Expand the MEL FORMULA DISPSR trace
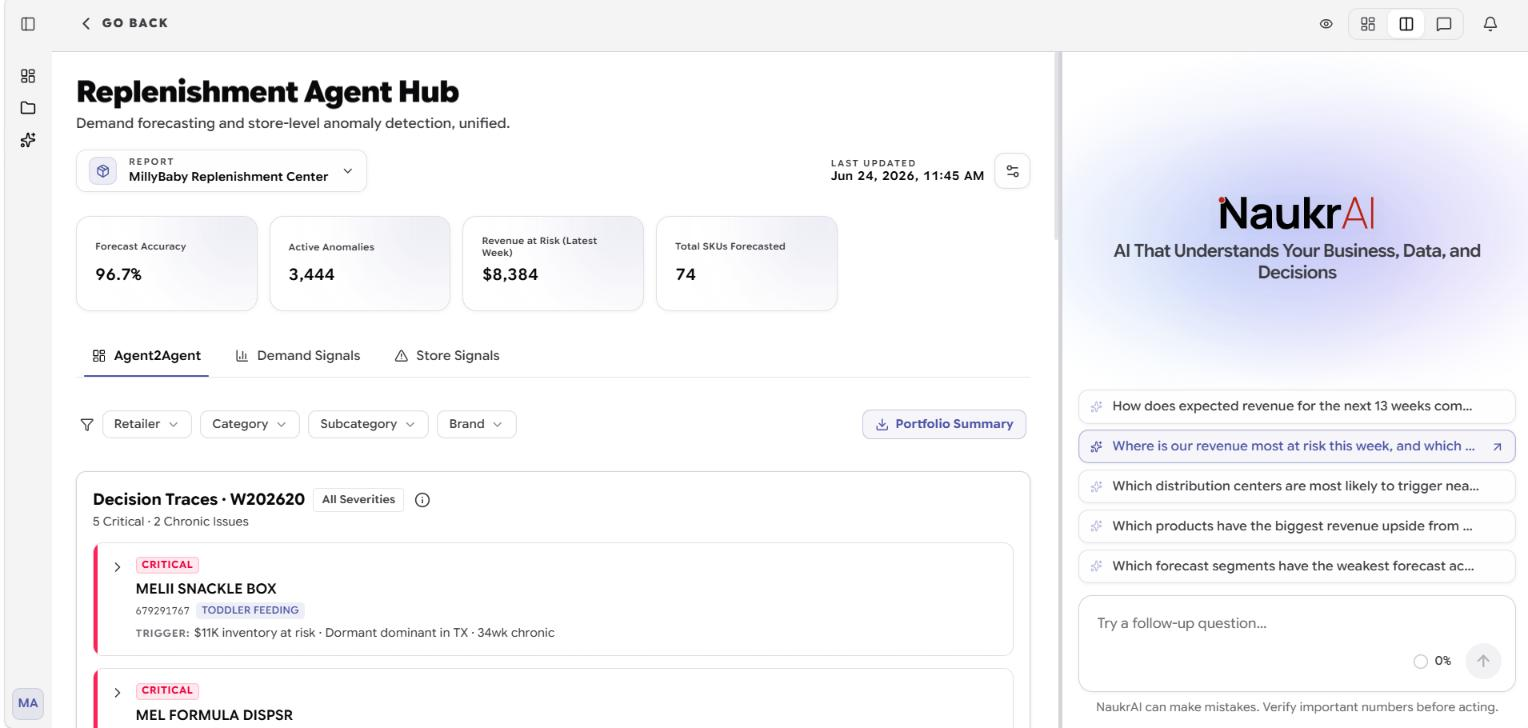 (117, 691)
